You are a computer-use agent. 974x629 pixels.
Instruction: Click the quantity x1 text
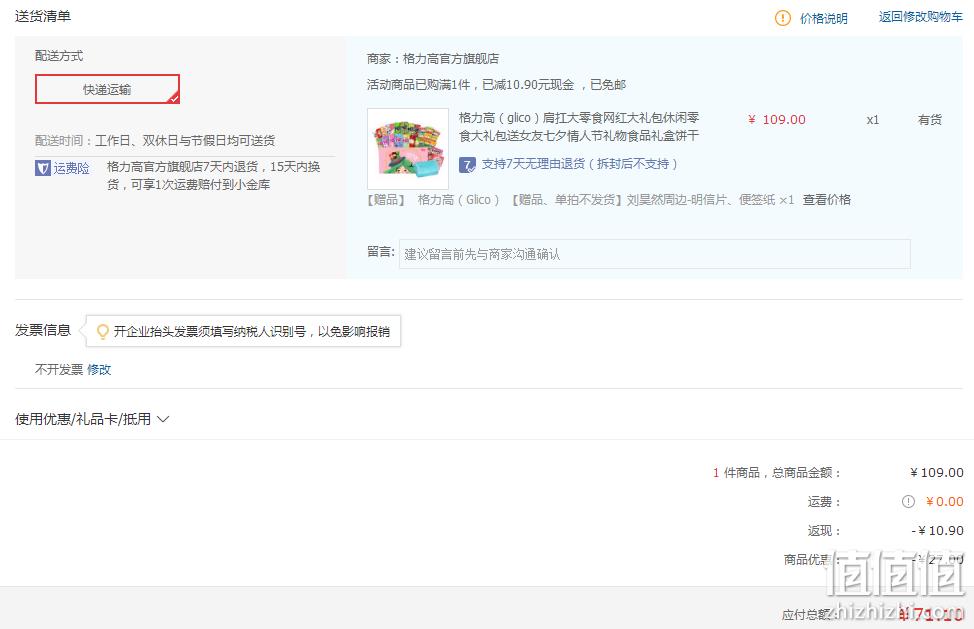click(x=873, y=120)
